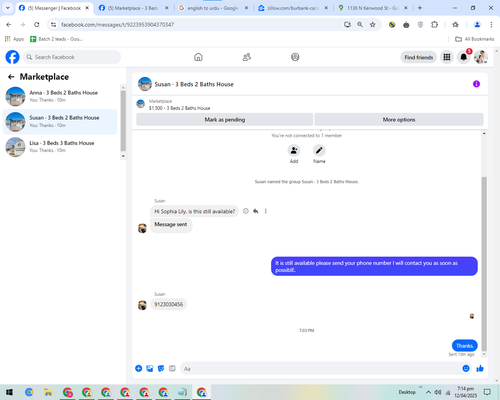Open the Facebook menu grid icon
The height and width of the screenshot is (400, 500).
point(447,57)
